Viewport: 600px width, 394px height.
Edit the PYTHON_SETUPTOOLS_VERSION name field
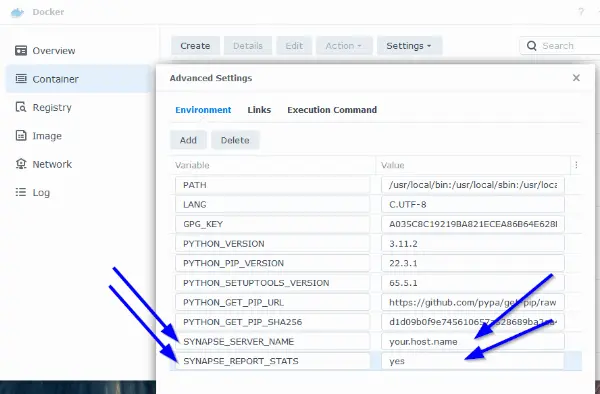click(272, 283)
